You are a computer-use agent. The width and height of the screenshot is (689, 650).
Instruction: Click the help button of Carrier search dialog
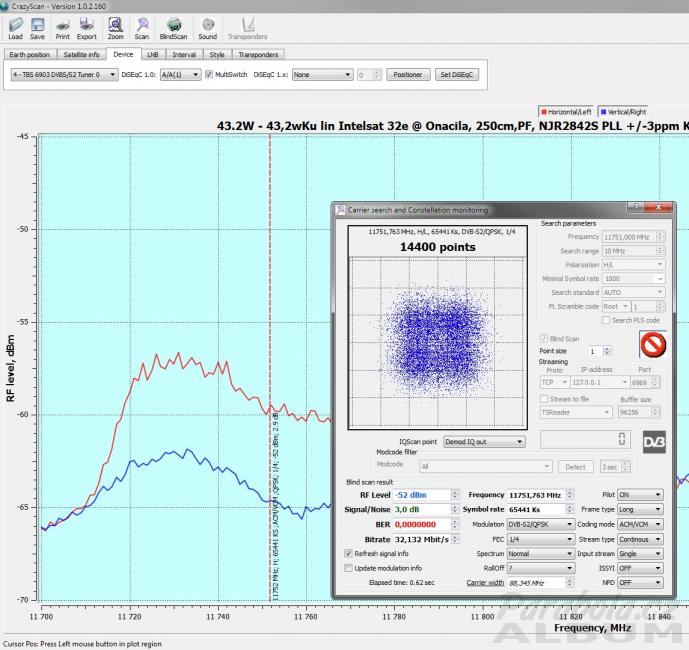tap(635, 207)
